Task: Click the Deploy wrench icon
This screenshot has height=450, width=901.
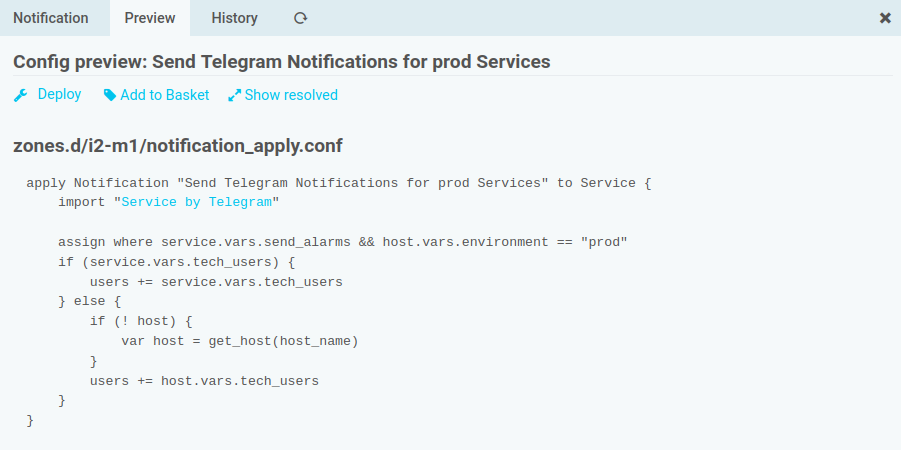Action: pos(21,95)
